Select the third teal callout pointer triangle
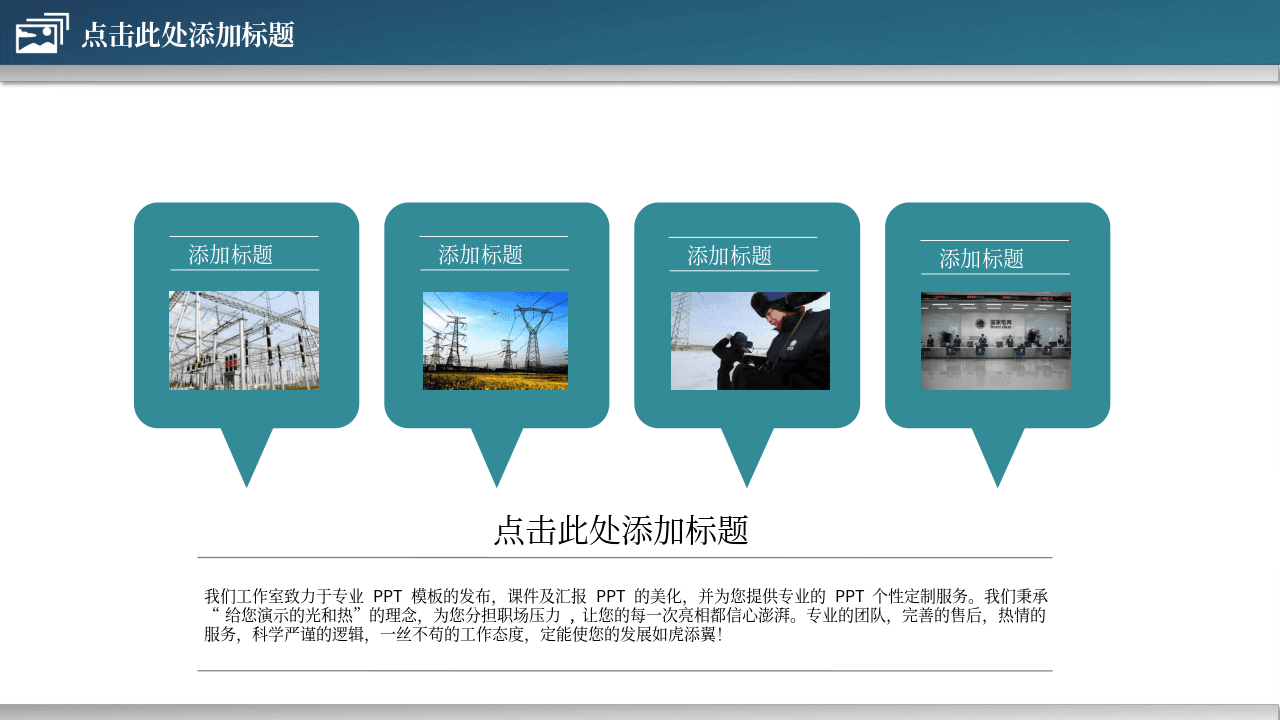 [x=747, y=457]
